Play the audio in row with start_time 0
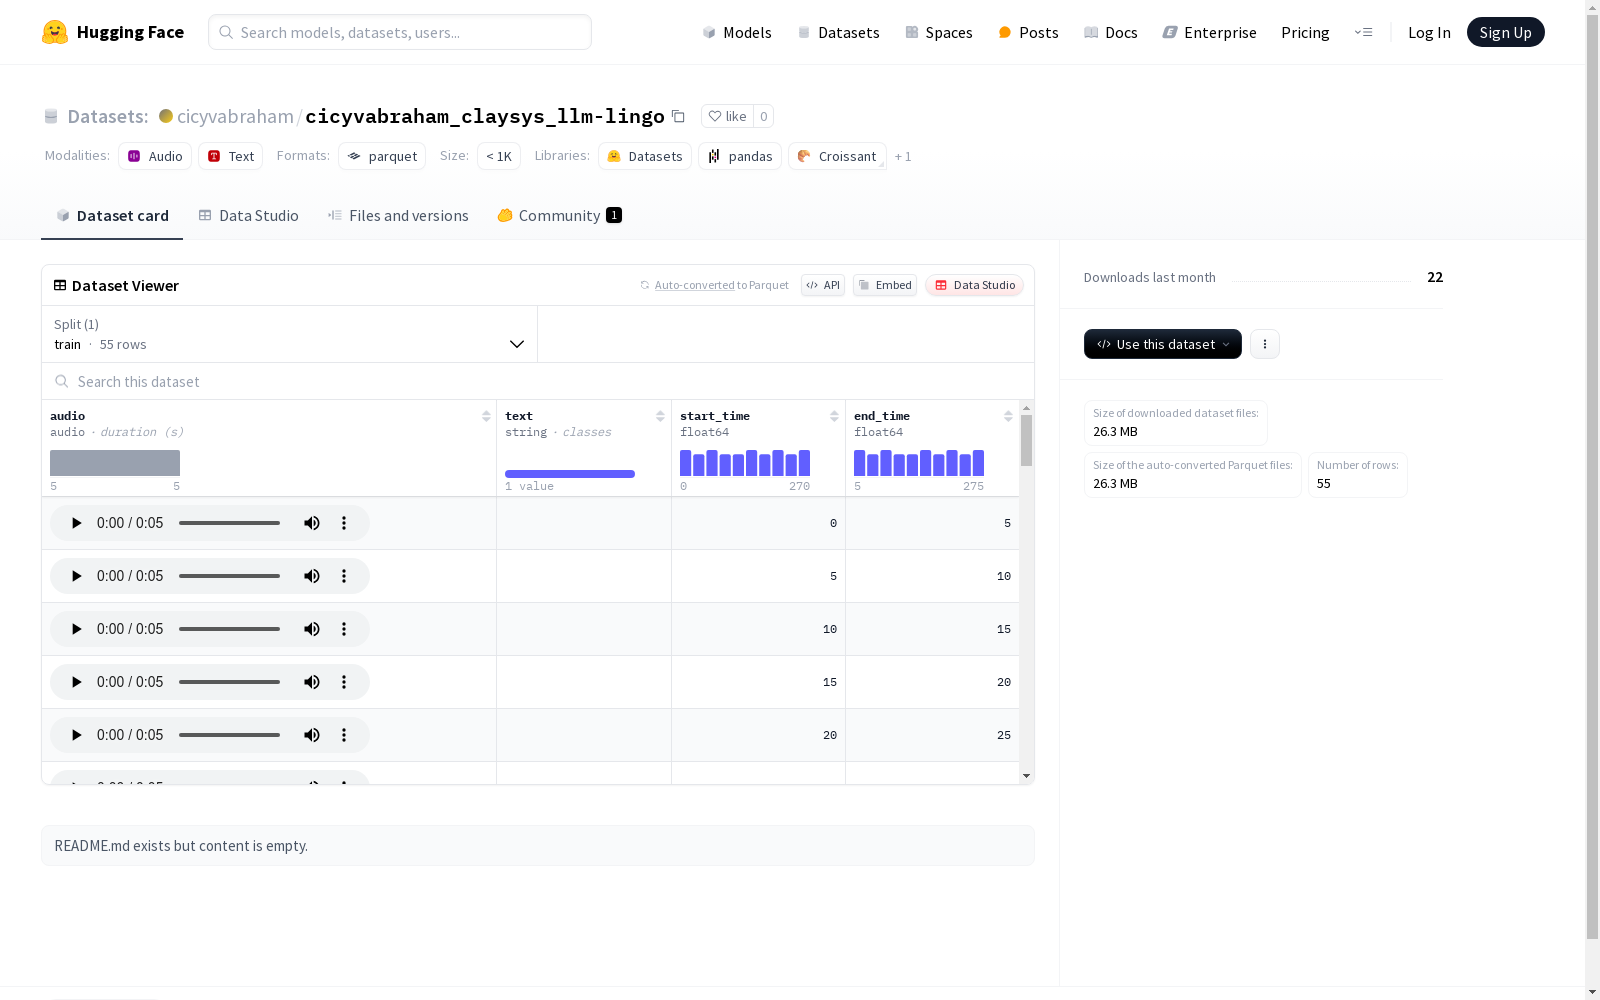This screenshot has height=1000, width=1600. 76,523
